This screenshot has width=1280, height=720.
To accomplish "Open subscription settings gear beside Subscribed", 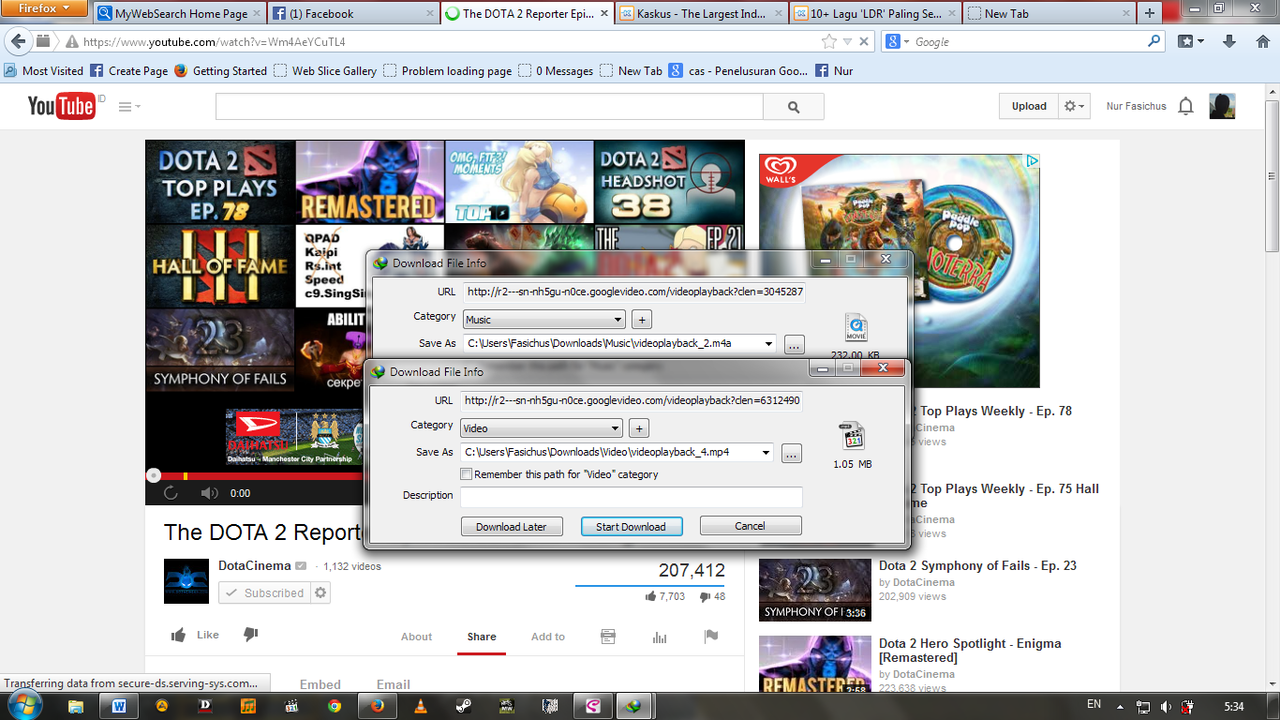I will 321,593.
